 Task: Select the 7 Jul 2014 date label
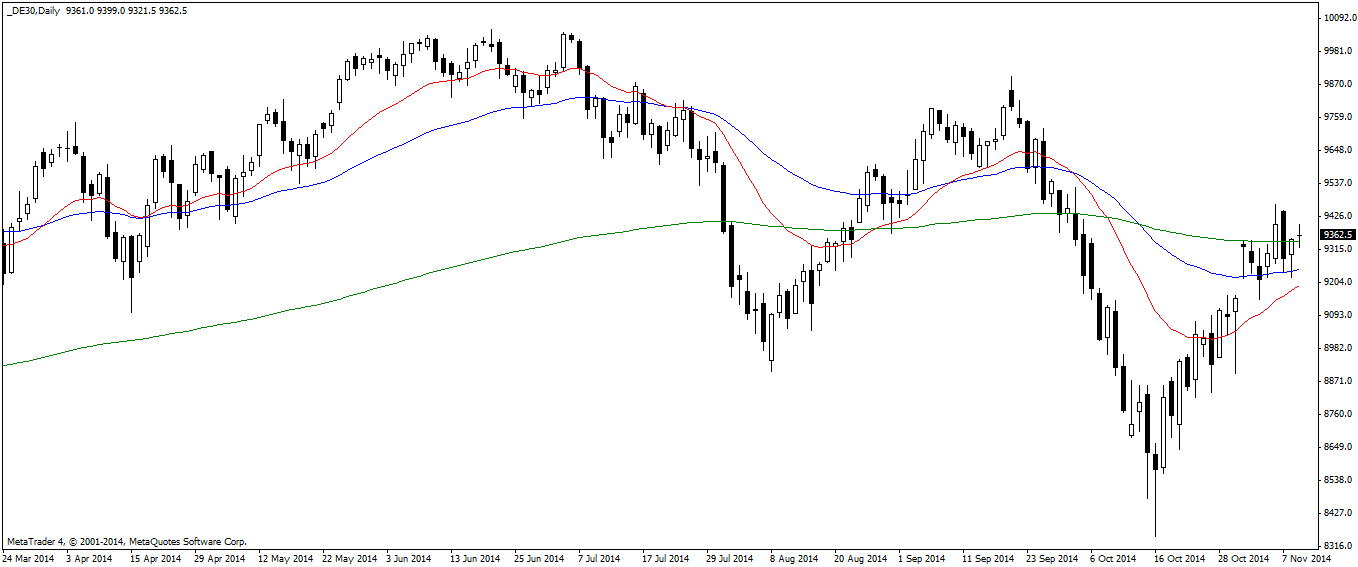tap(600, 558)
